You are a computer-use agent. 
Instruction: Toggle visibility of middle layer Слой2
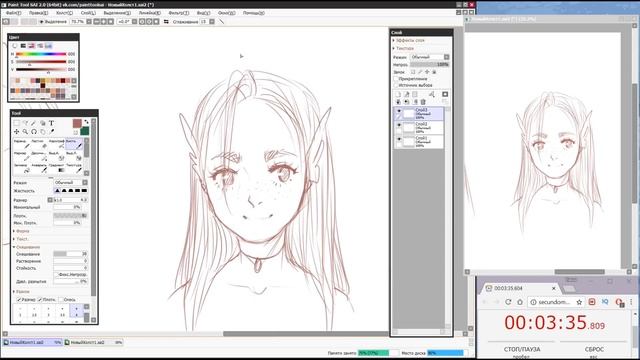[398, 125]
